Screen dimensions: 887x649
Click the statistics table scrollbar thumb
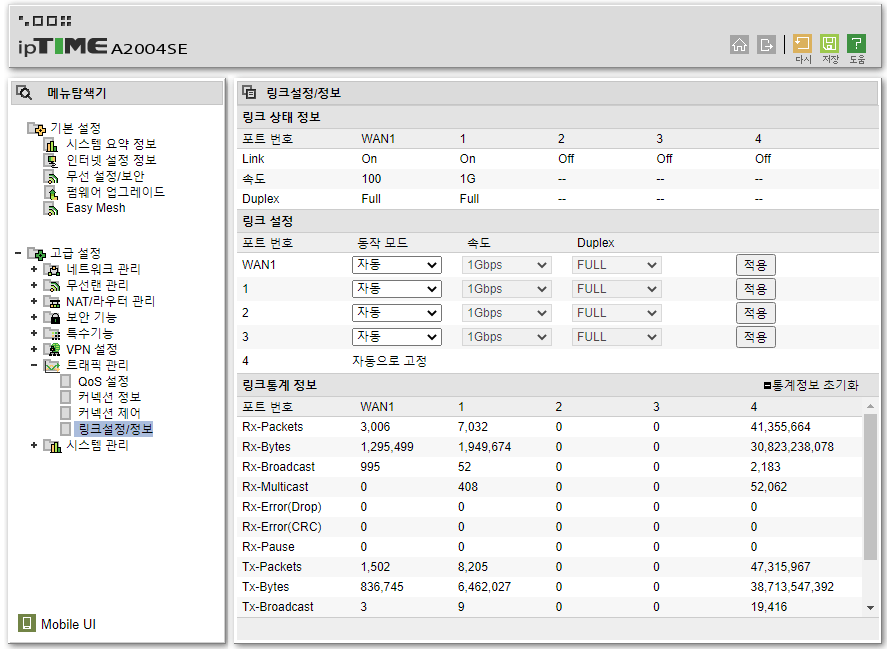pos(870,487)
